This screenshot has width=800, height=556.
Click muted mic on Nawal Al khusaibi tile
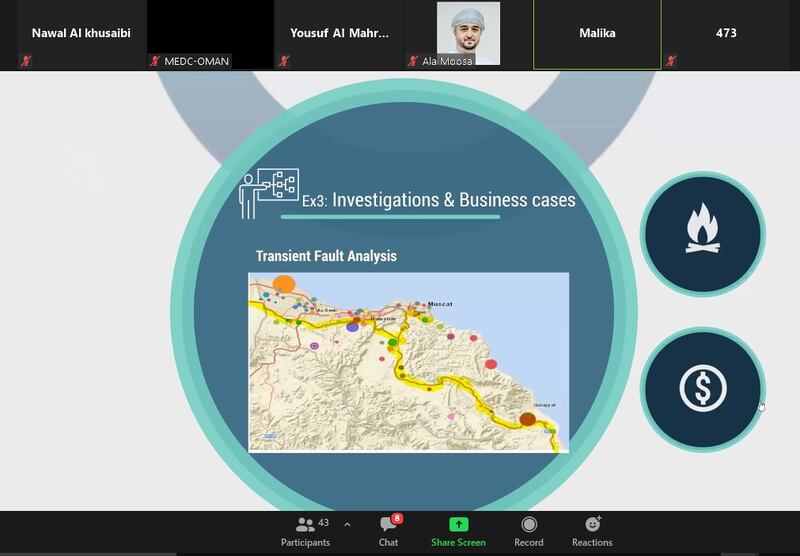point(26,61)
